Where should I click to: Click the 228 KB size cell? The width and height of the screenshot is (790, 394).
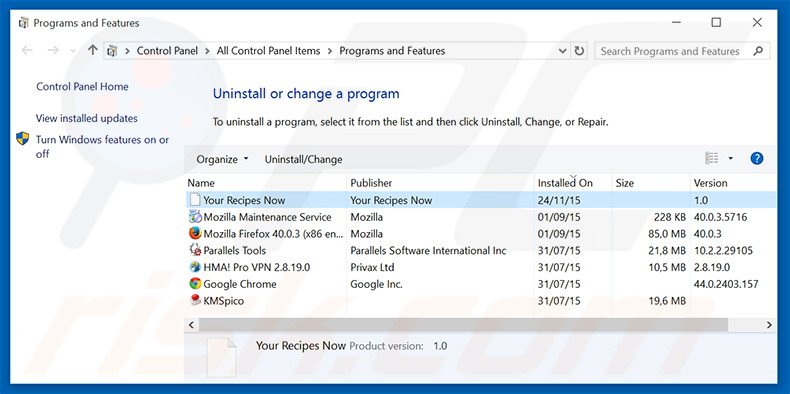(670, 217)
